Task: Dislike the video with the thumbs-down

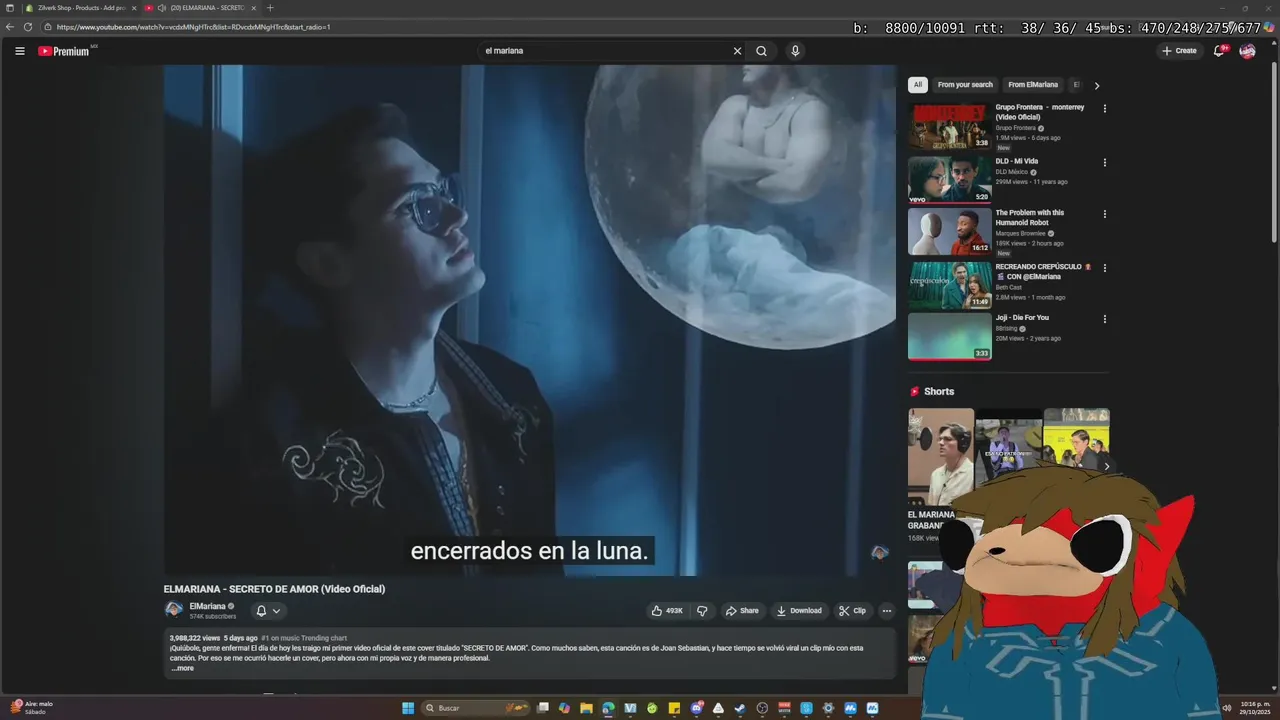Action: 702,611
